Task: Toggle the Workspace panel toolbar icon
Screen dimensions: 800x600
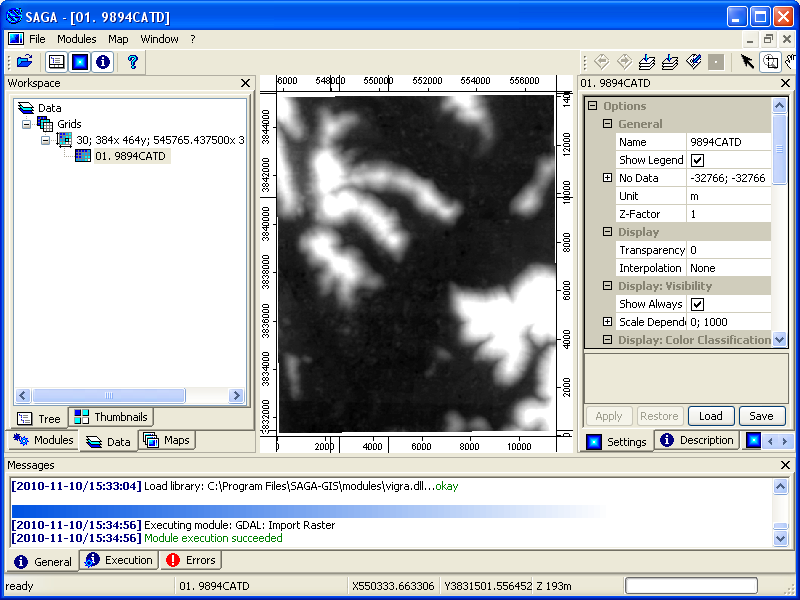Action: point(56,62)
